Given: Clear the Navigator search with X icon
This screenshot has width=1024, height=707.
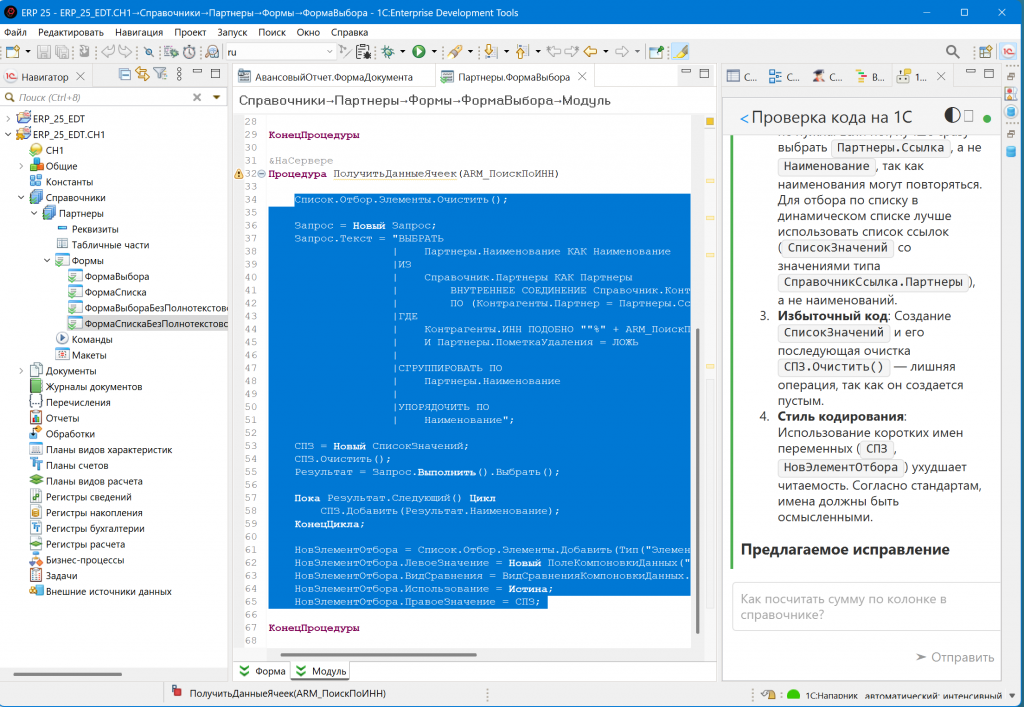Looking at the screenshot, I should (198, 97).
